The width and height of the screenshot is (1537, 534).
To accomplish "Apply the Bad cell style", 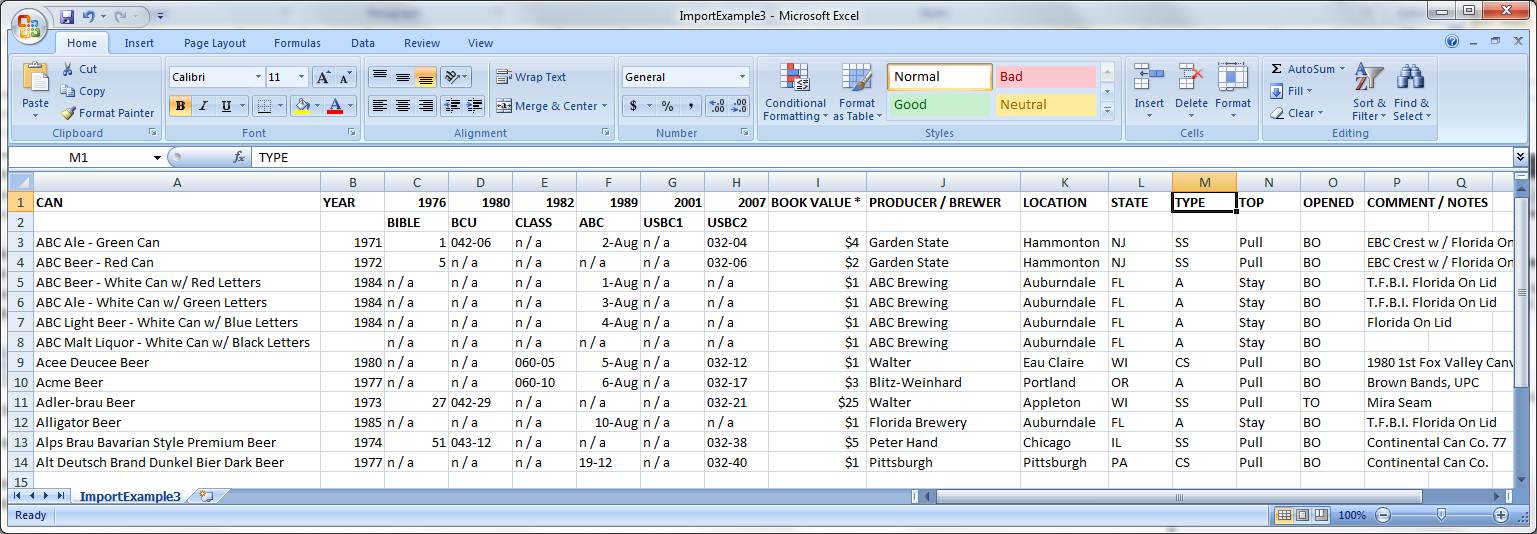I will tap(1046, 77).
